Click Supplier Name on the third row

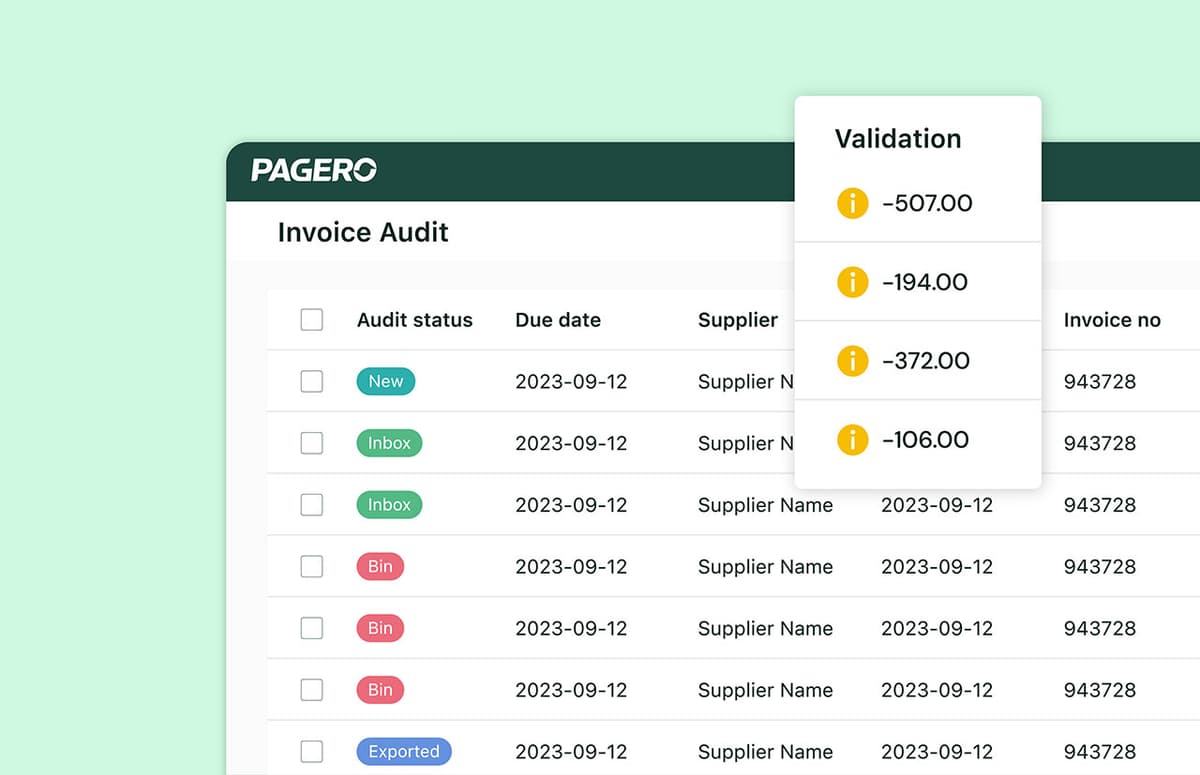[x=765, y=505]
